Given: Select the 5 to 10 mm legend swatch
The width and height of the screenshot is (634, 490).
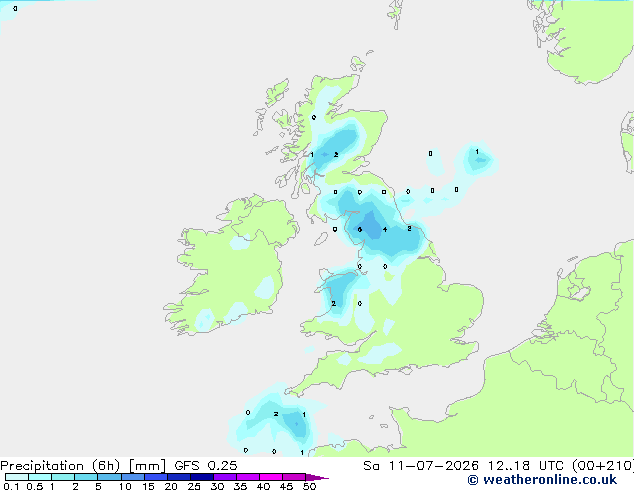Looking at the screenshot, I should click(109, 477).
